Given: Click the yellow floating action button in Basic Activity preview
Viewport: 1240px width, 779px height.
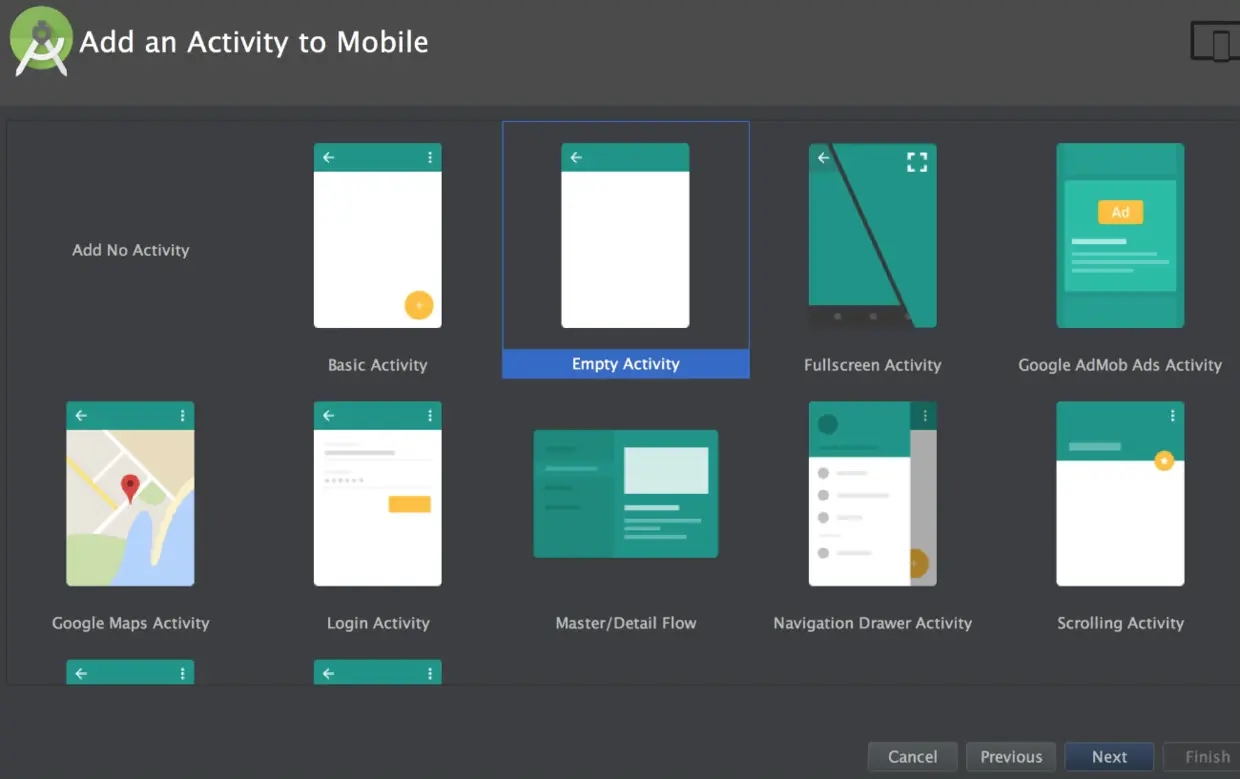Looking at the screenshot, I should 419,305.
